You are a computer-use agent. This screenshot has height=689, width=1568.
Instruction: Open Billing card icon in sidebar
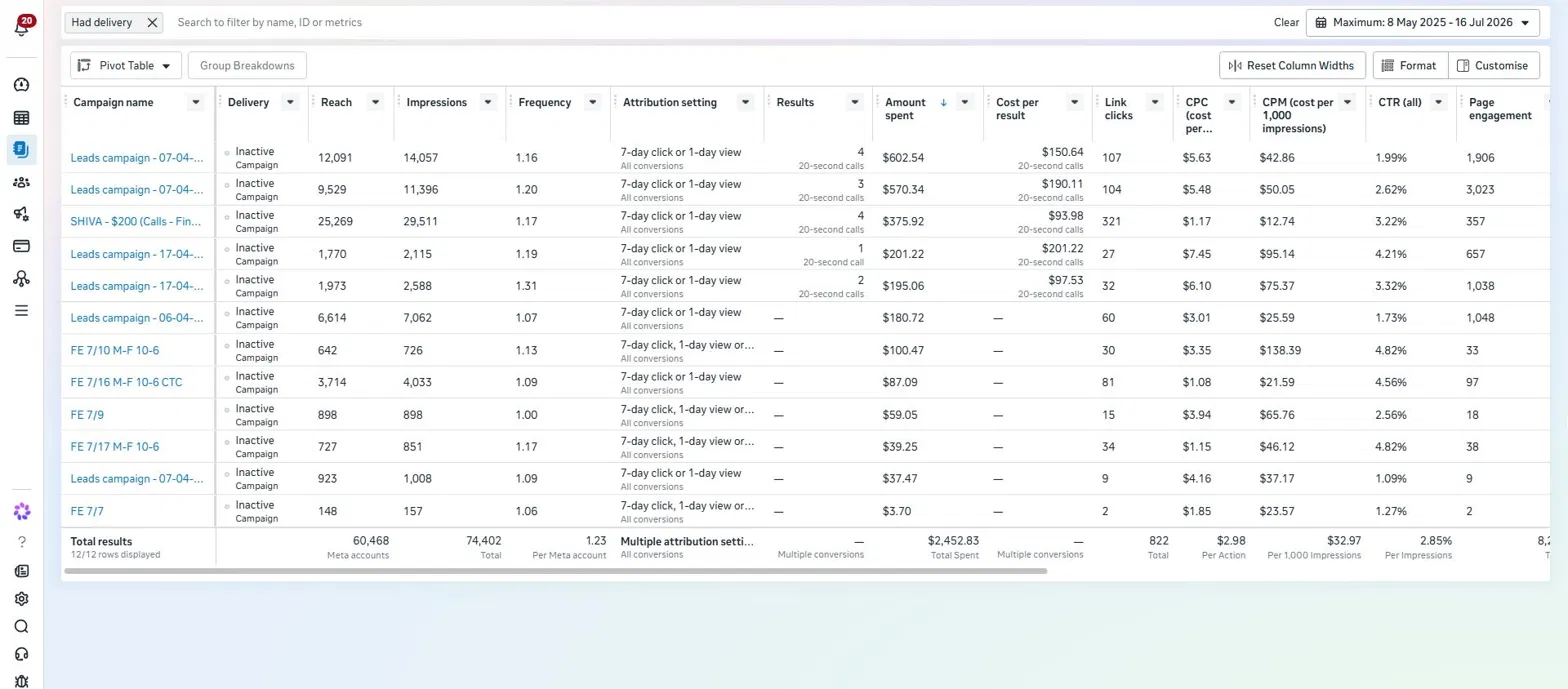coord(21,246)
